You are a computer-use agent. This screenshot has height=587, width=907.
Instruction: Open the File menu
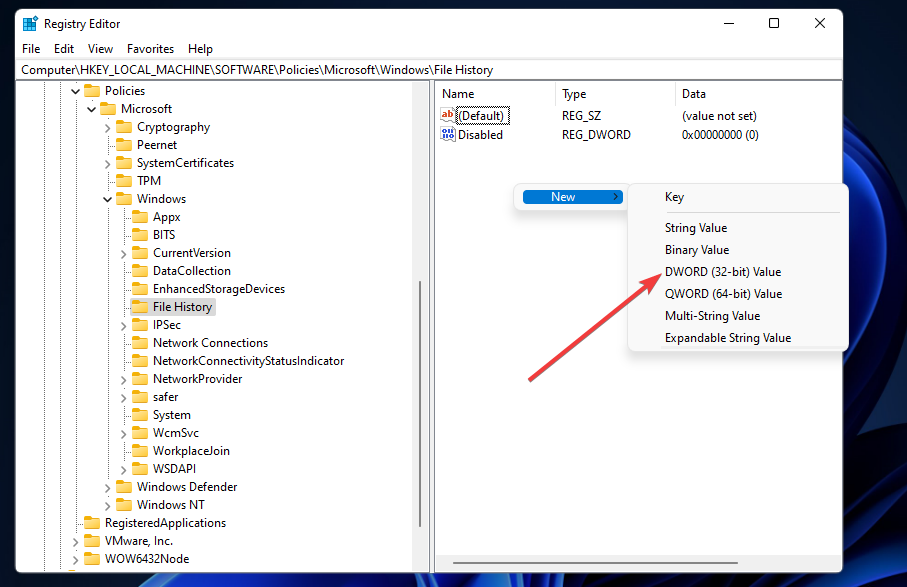click(x=31, y=49)
